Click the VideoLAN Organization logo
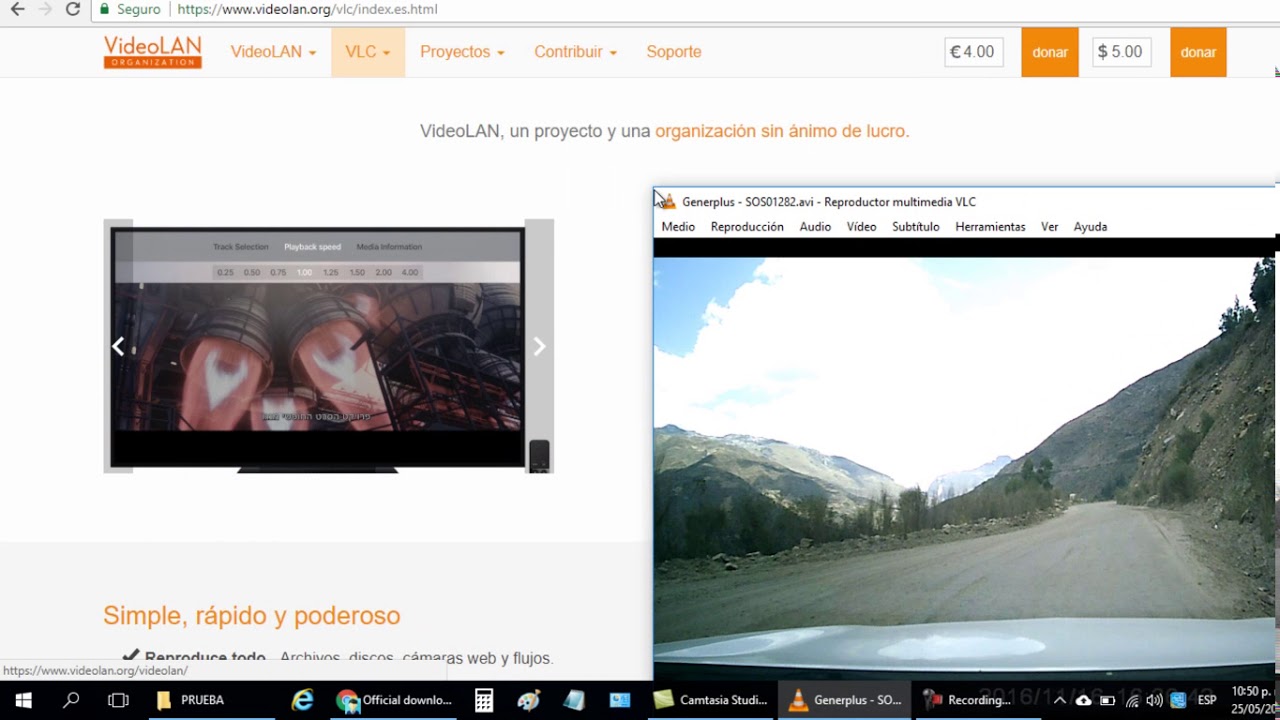1280x720 pixels. pyautogui.click(x=152, y=52)
